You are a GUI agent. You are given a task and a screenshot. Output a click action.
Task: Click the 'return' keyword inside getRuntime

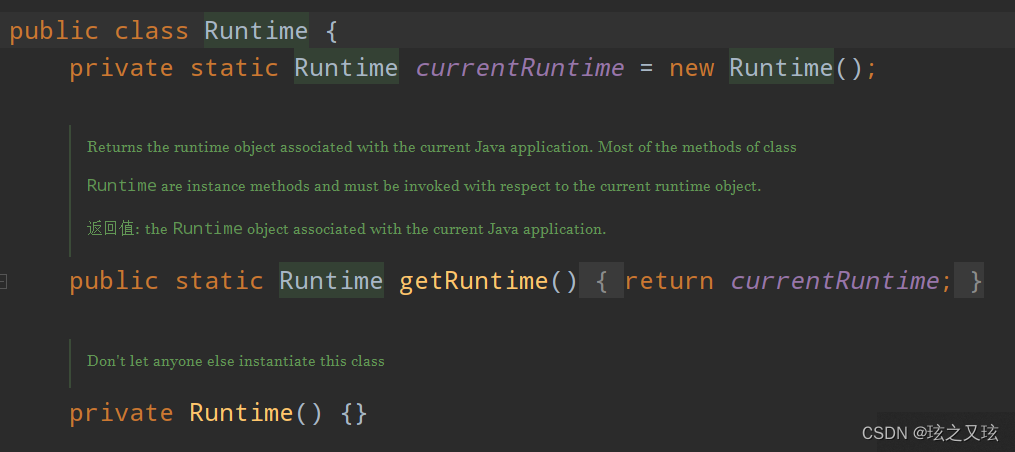(669, 281)
